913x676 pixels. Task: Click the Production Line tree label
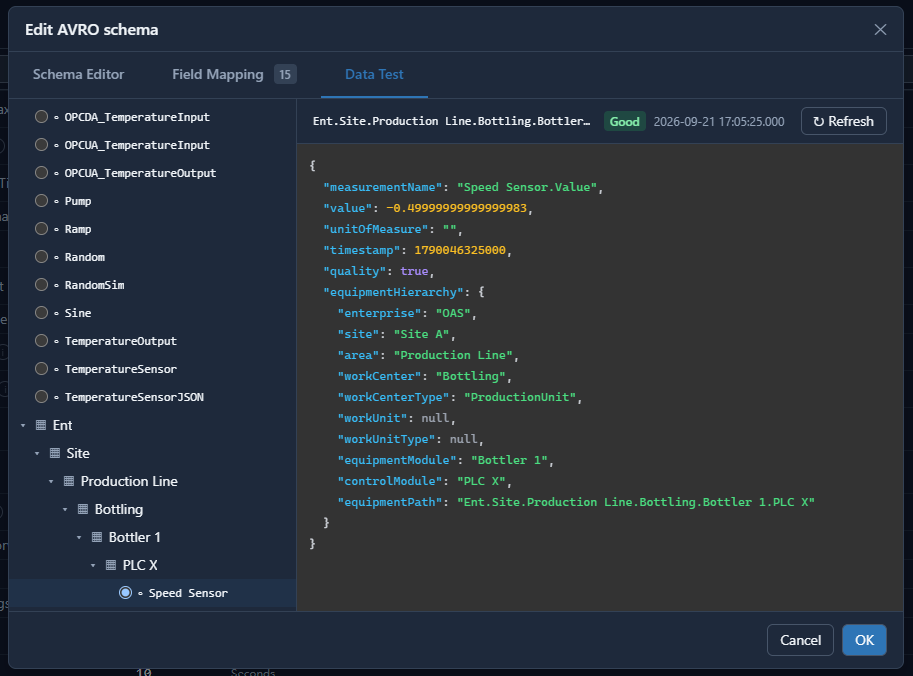point(129,481)
